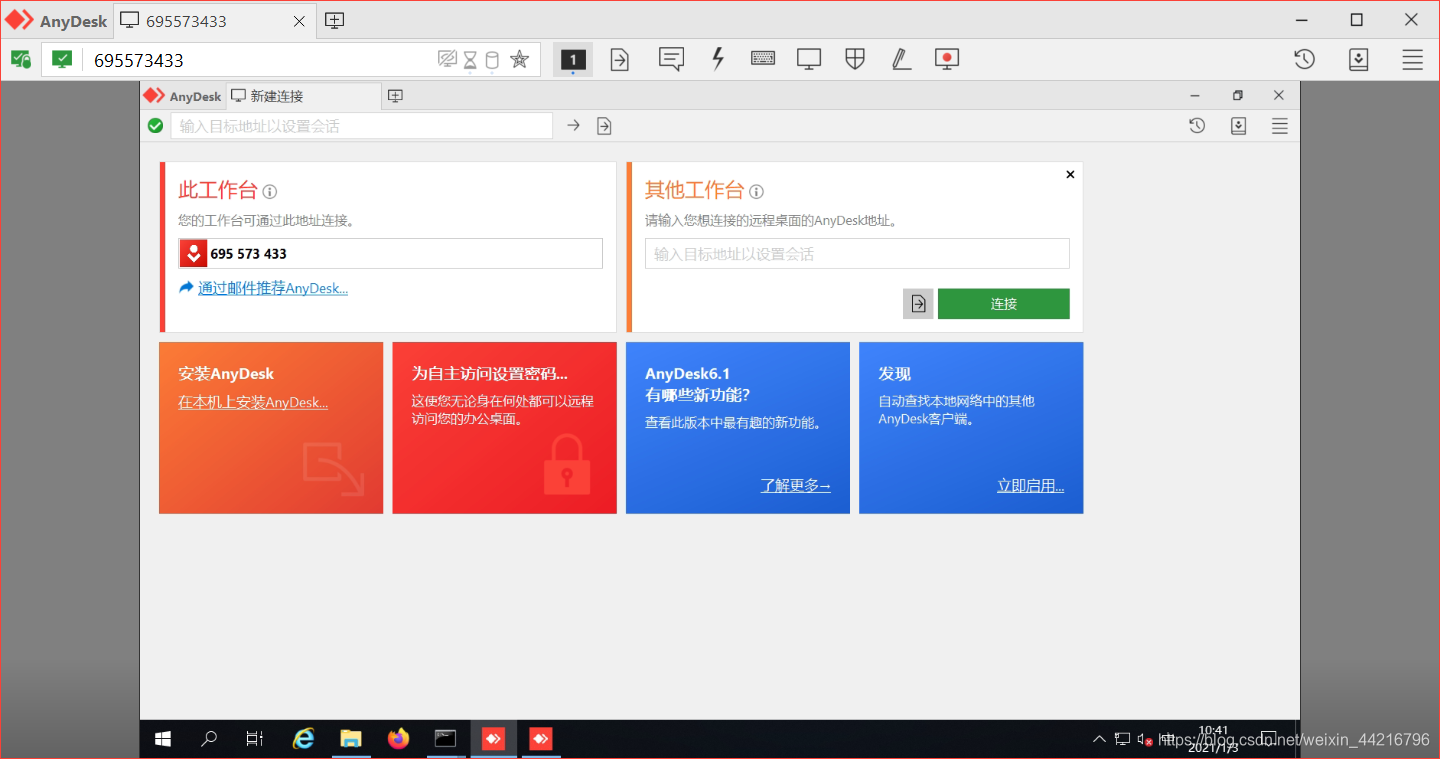This screenshot has height=759, width=1440.
Task: Open a new session tab in outer window
Action: [335, 21]
